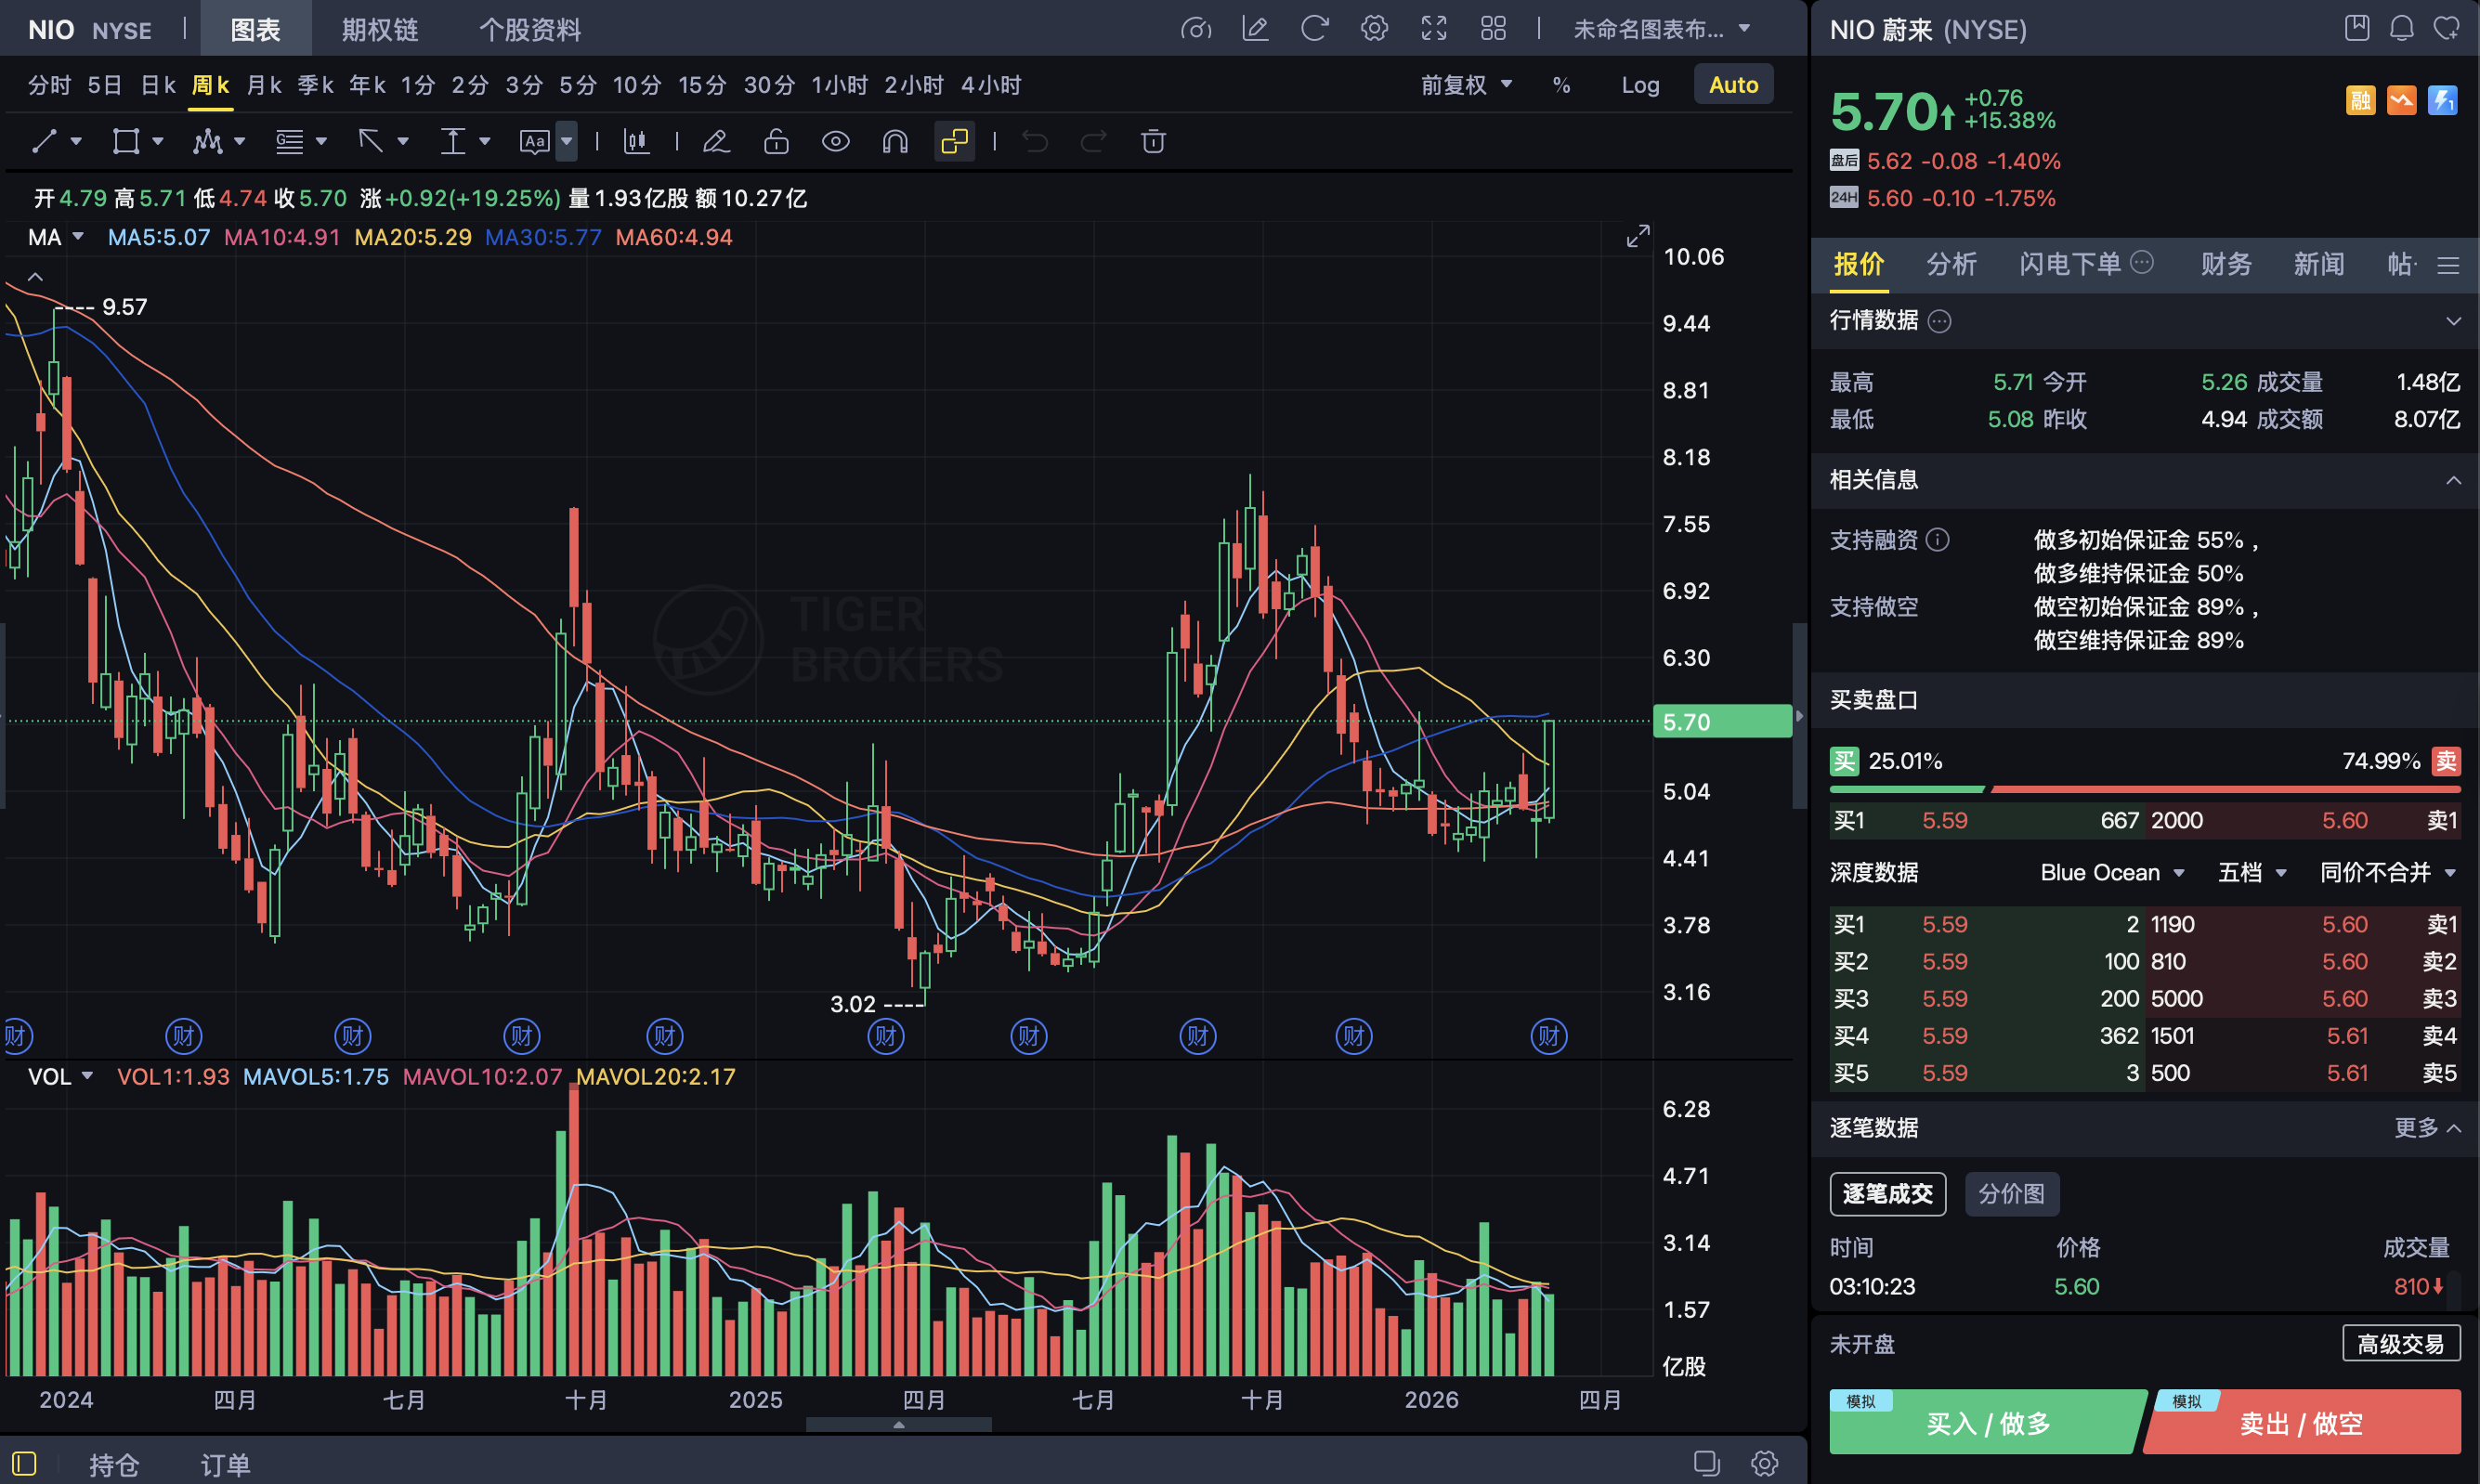Open the price alert bell icon
The height and width of the screenshot is (1484, 2480).
click(2401, 29)
